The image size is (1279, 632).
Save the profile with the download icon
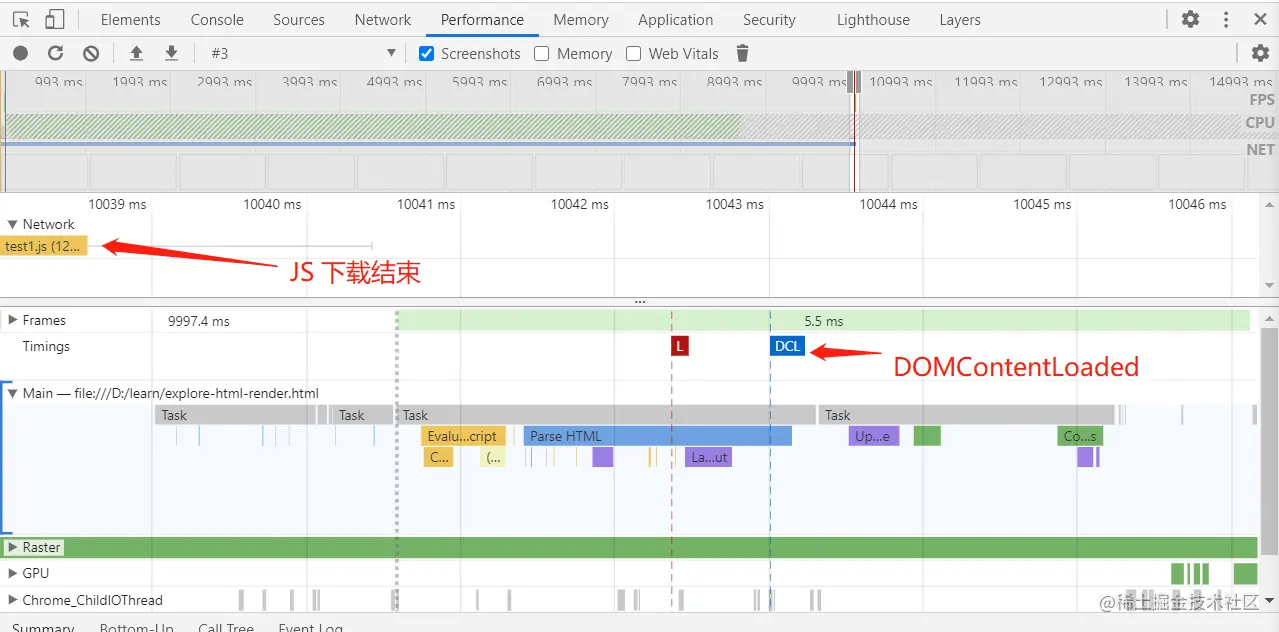point(171,53)
